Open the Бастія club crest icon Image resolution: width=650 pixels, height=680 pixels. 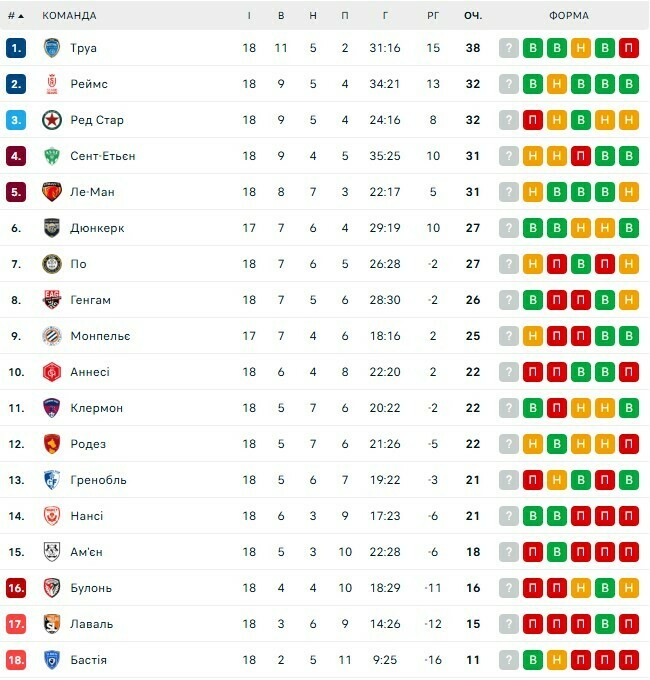pos(52,660)
